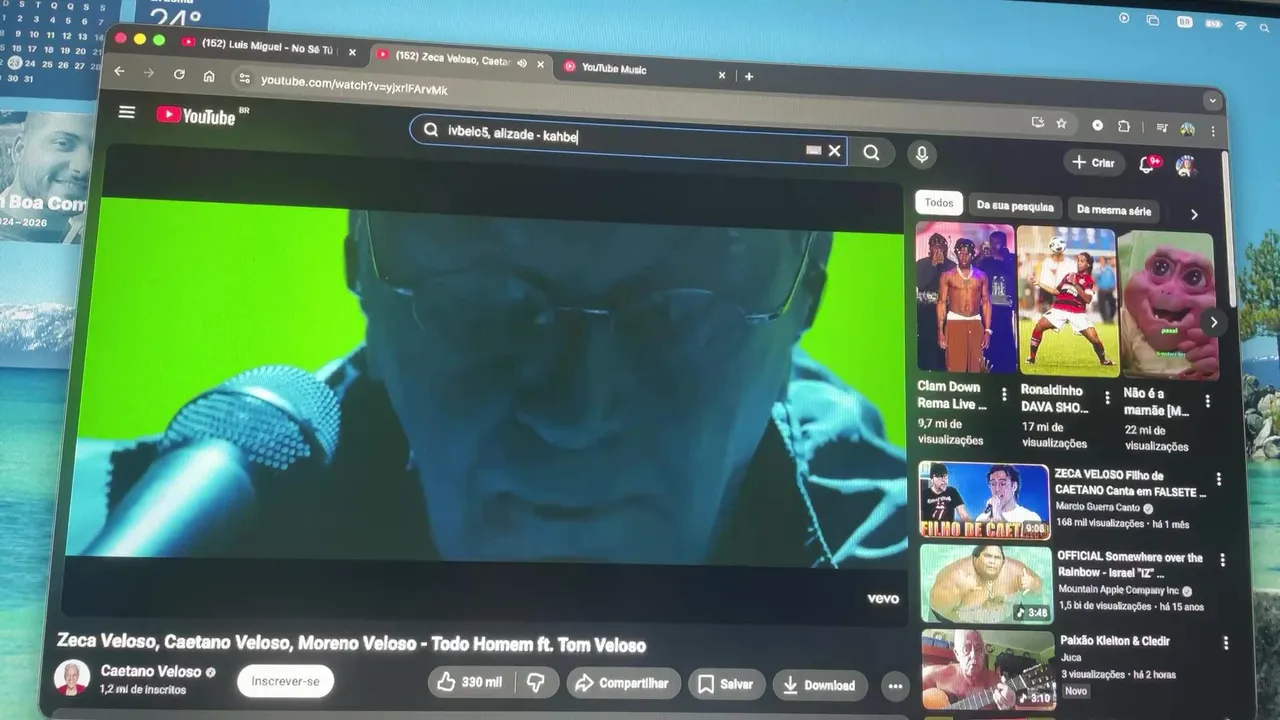
Task: Open options for ZECA VELOSO Filho video
Action: [1219, 480]
